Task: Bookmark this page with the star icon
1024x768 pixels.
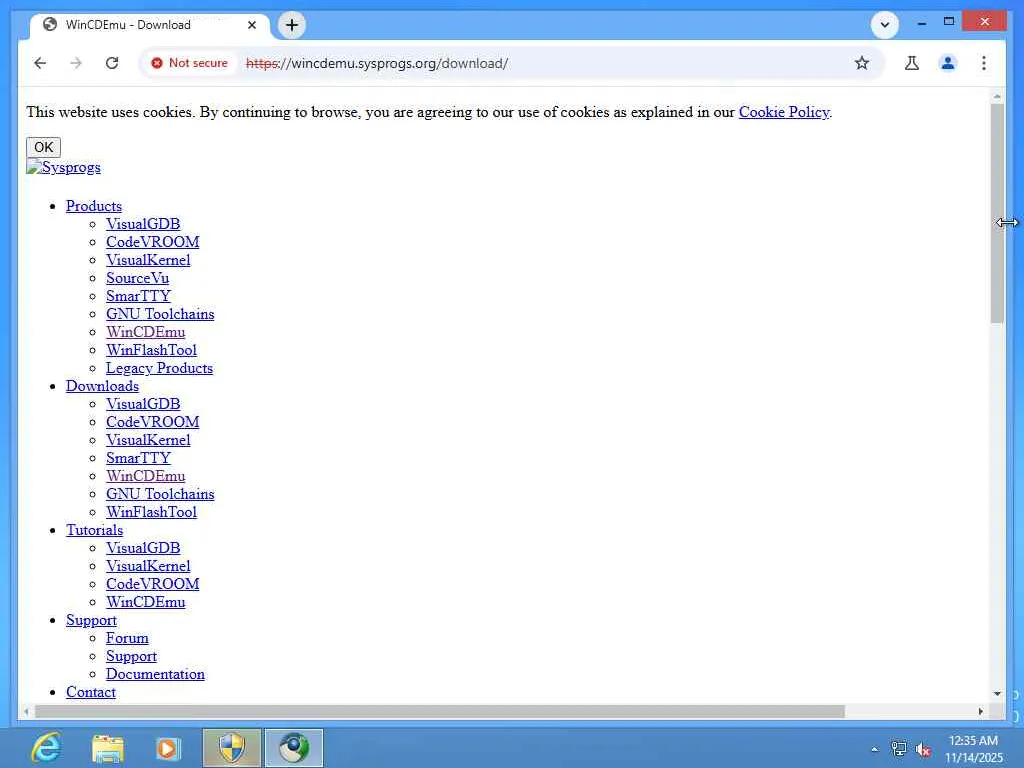Action: (862, 63)
